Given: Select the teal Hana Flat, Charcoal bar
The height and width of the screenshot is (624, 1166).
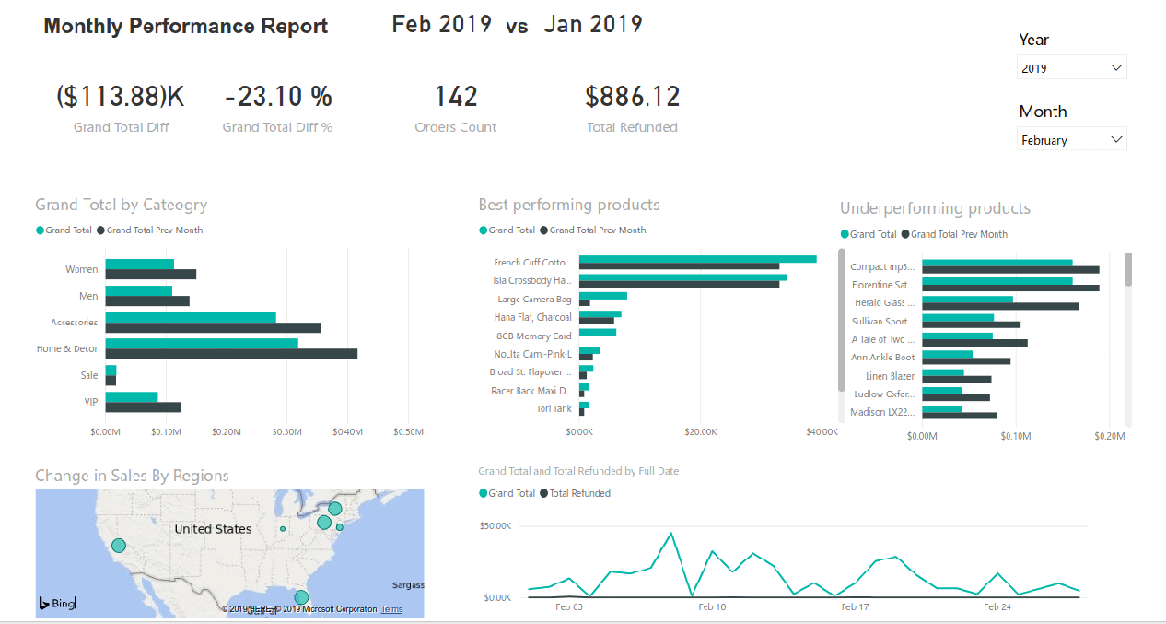Looking at the screenshot, I should pyautogui.click(x=600, y=314).
